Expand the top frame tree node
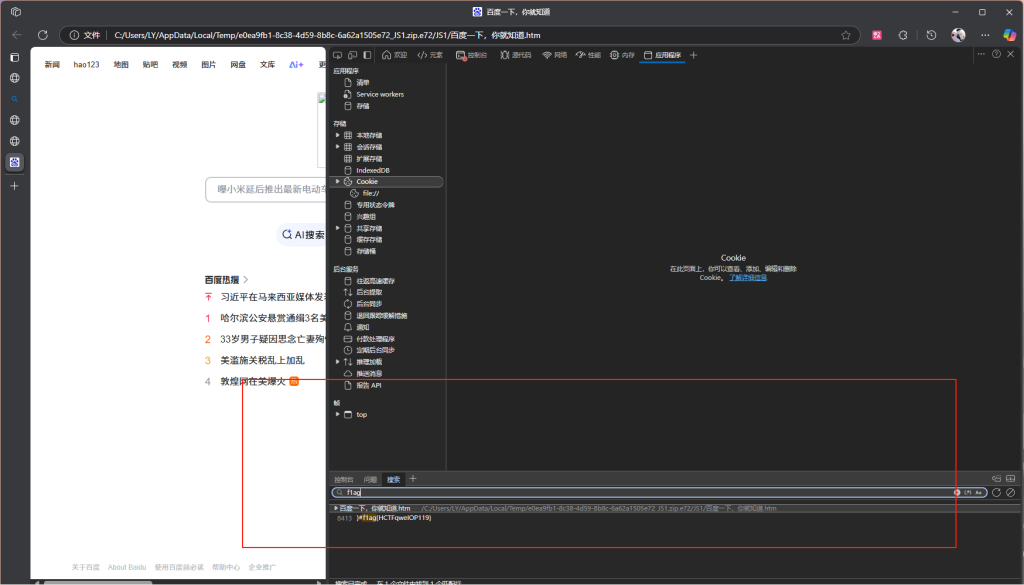1024x585 pixels. coord(337,414)
